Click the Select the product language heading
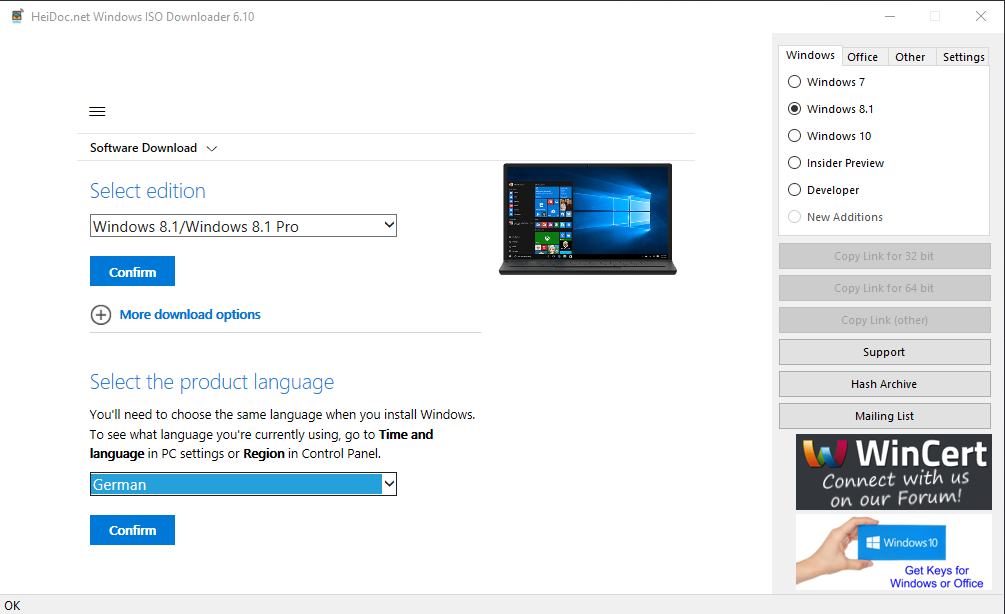 212,382
